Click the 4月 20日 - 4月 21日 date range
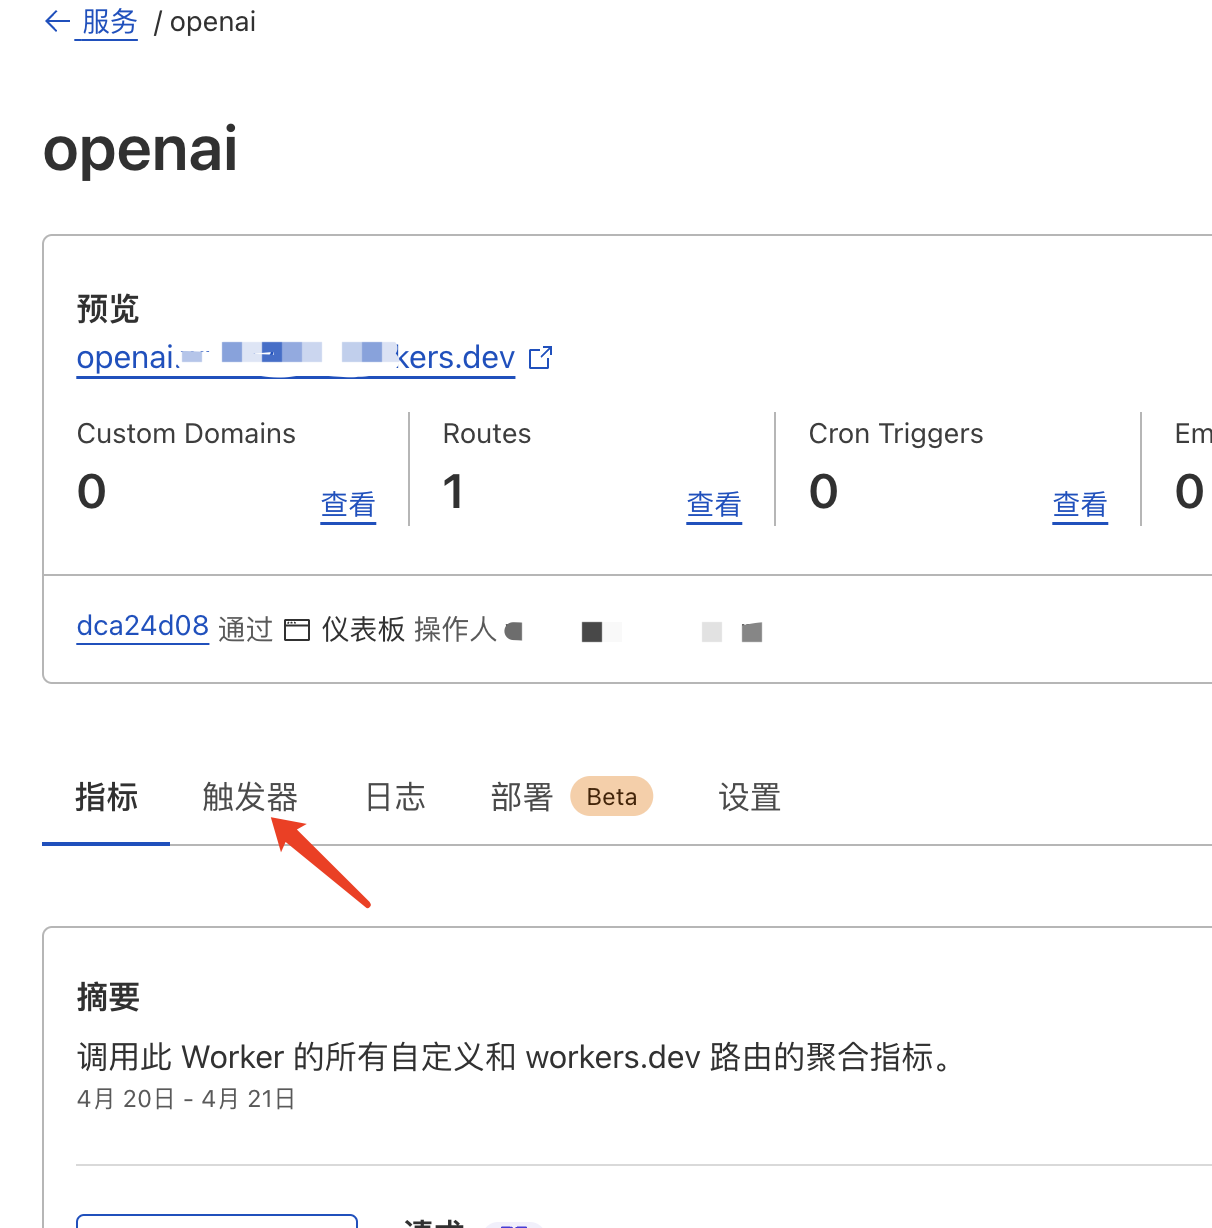Screen dimensions: 1212x1228 pos(186,1099)
